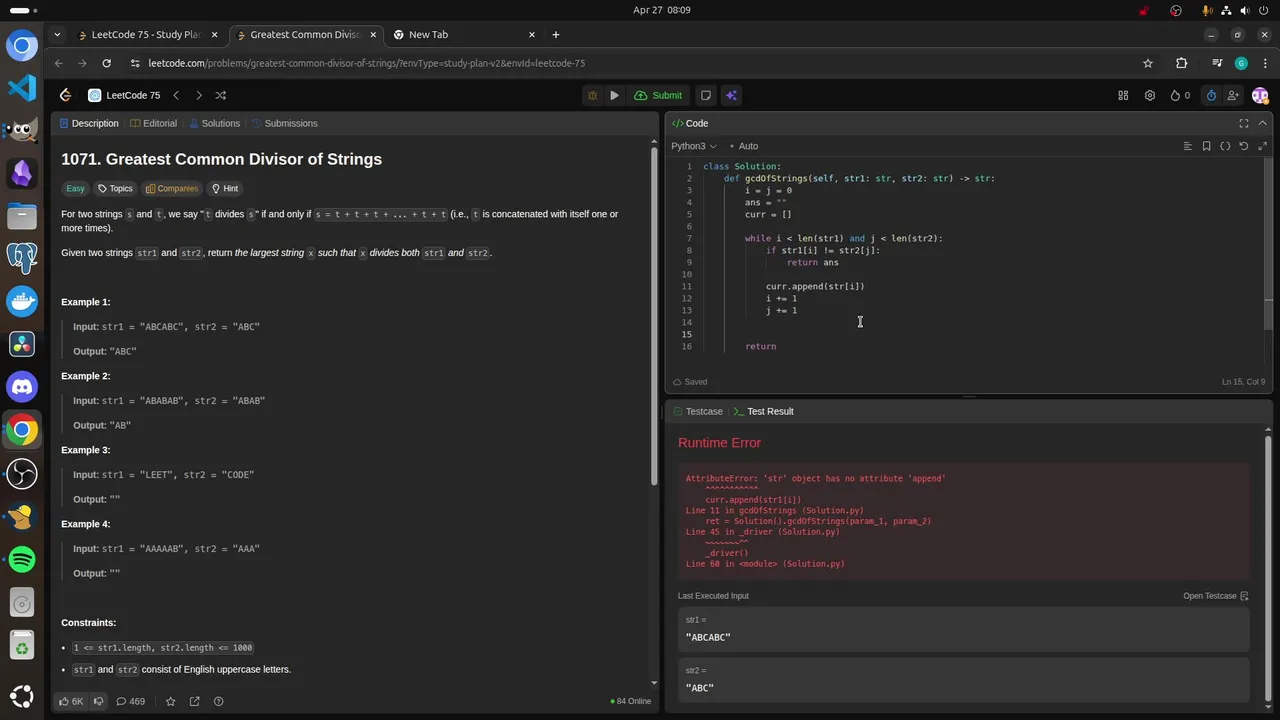This screenshot has width=1280, height=720.
Task: Run the code with the play icon
Action: pos(614,95)
